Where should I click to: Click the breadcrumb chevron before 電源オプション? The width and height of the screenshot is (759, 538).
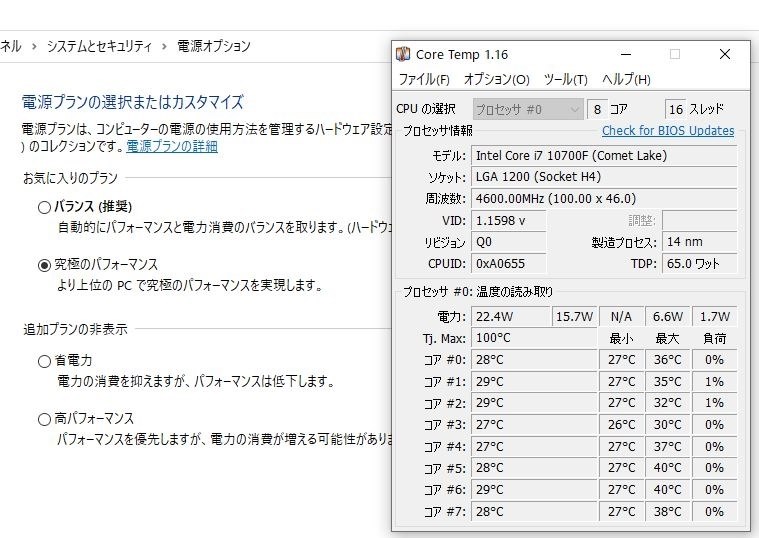click(164, 46)
